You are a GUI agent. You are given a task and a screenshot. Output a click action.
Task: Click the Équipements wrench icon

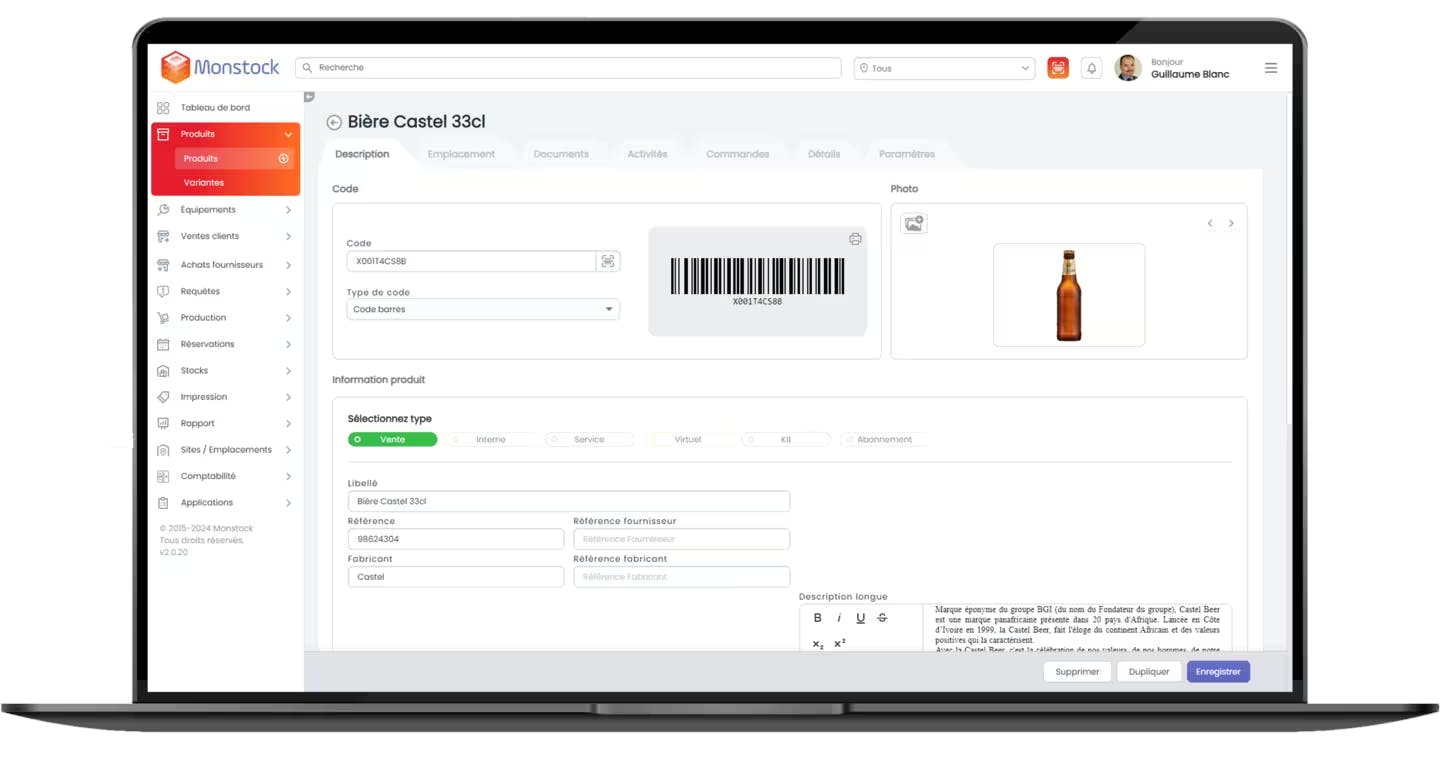pyautogui.click(x=163, y=210)
